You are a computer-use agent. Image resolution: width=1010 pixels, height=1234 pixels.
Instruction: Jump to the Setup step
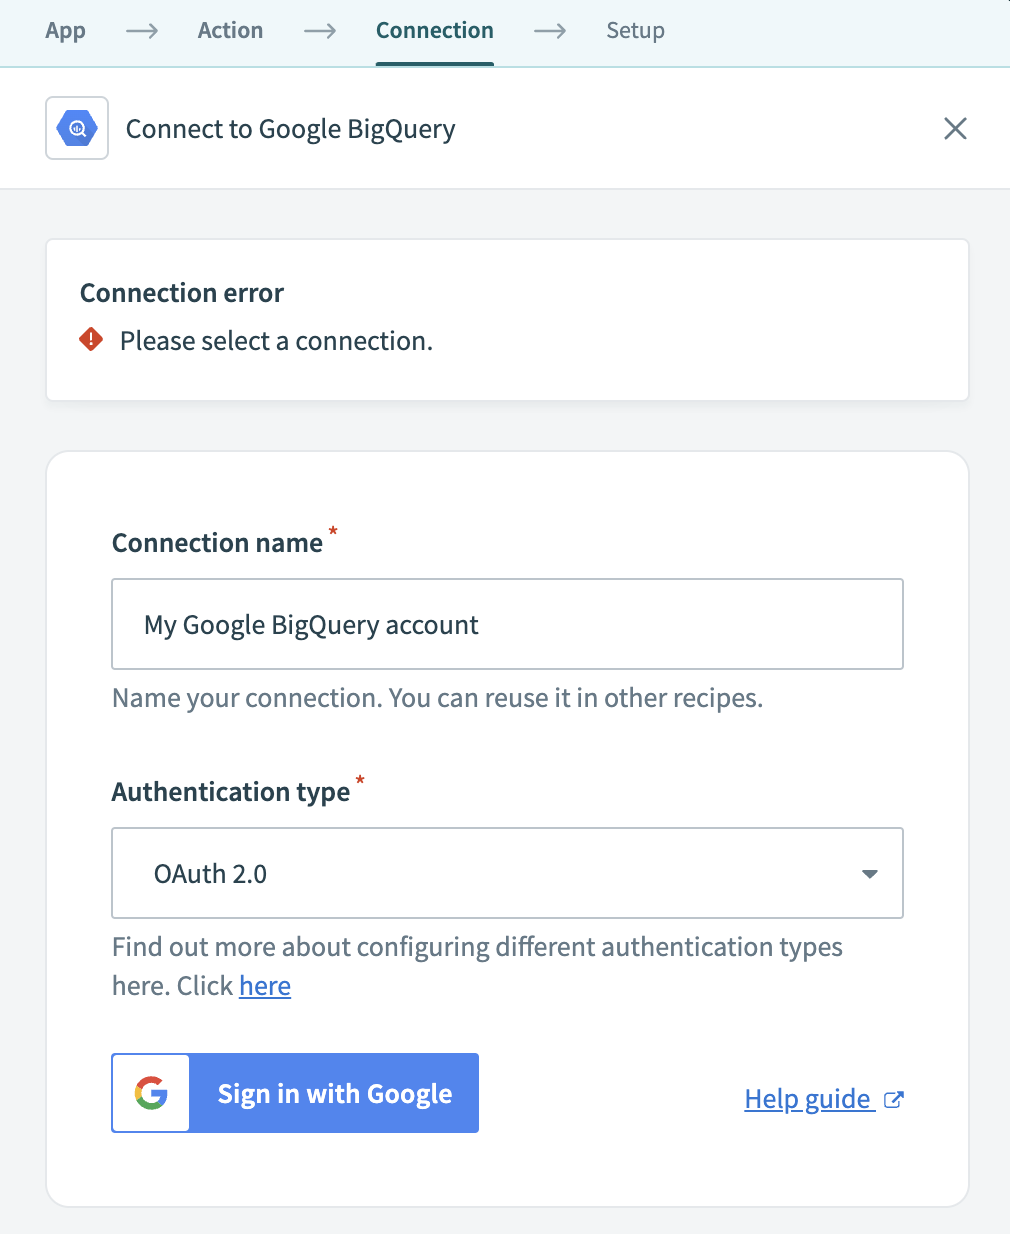tap(635, 31)
